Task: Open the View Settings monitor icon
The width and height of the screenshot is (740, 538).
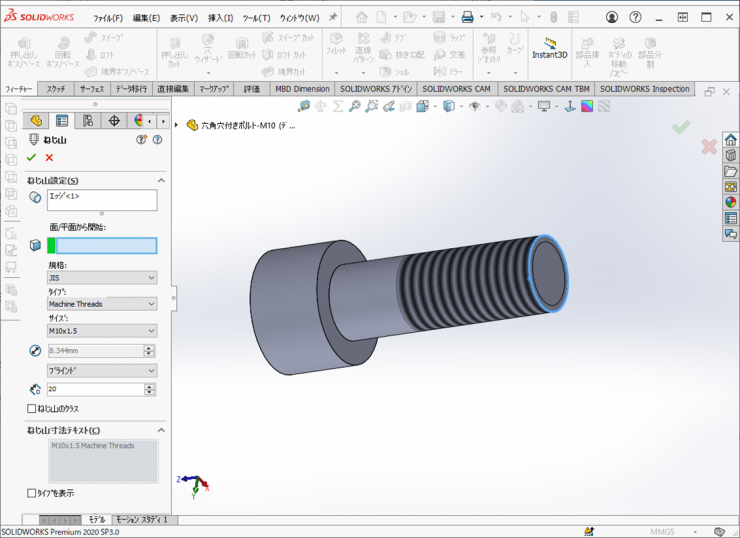Action: (544, 107)
